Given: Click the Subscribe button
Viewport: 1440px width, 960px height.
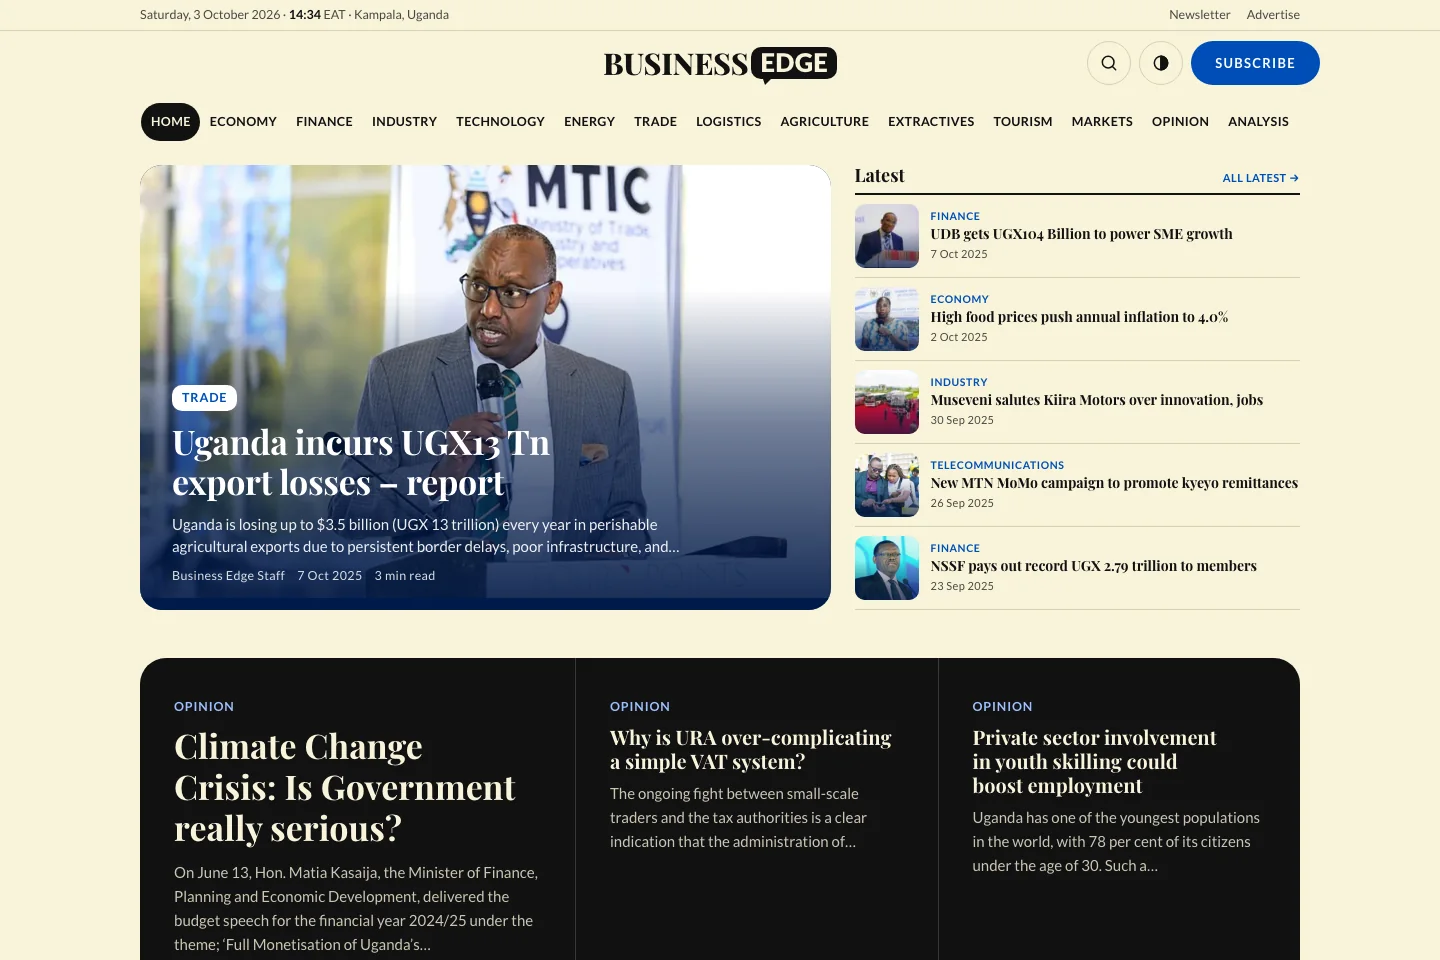Looking at the screenshot, I should pyautogui.click(x=1255, y=63).
